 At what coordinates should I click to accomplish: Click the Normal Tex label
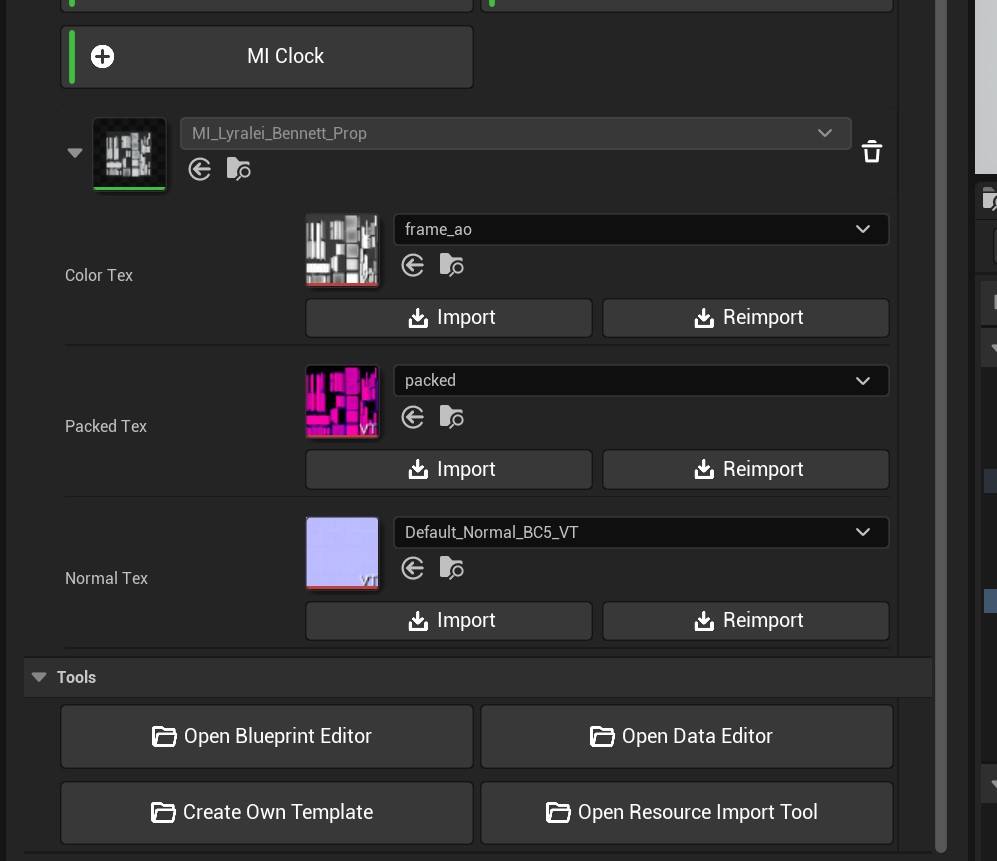(106, 578)
